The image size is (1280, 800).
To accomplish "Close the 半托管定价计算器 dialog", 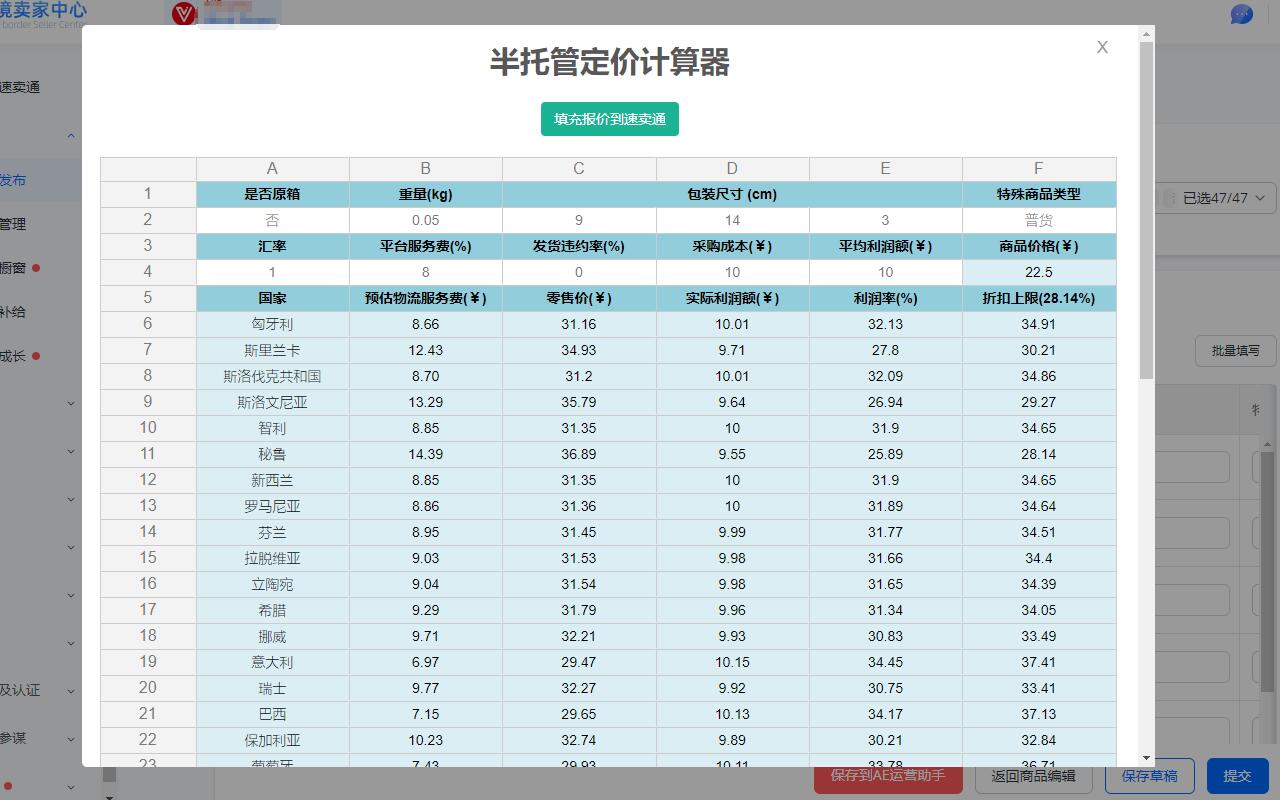I will 1102,47.
